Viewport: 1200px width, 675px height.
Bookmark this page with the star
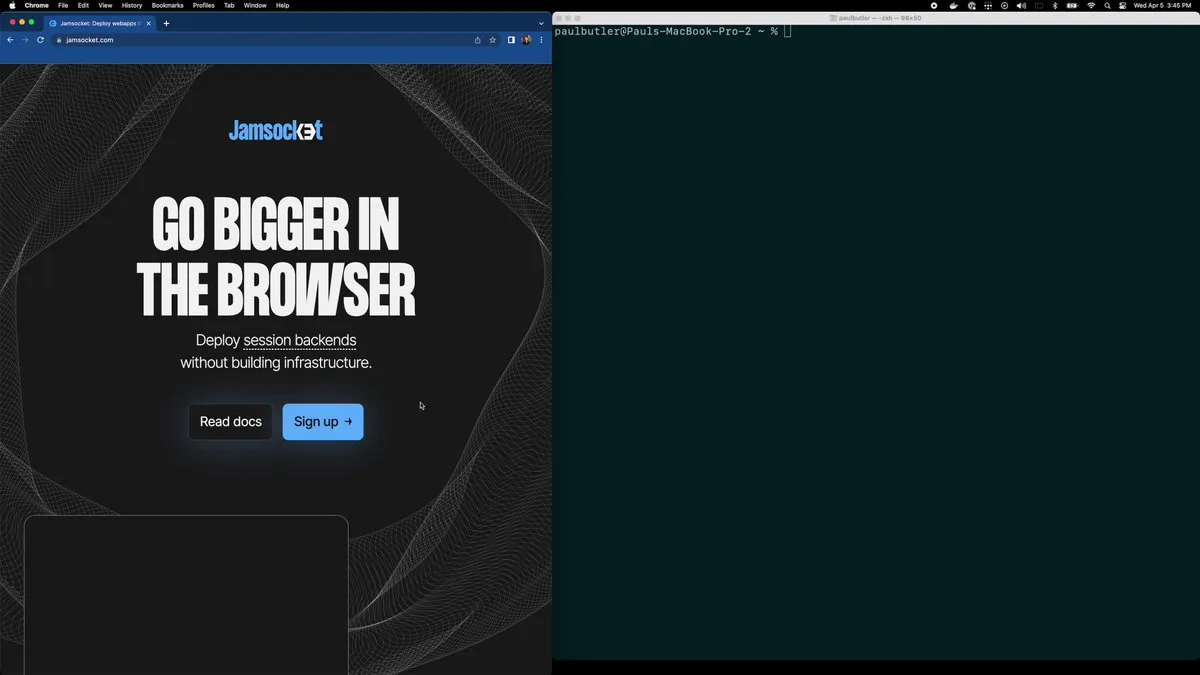493,40
